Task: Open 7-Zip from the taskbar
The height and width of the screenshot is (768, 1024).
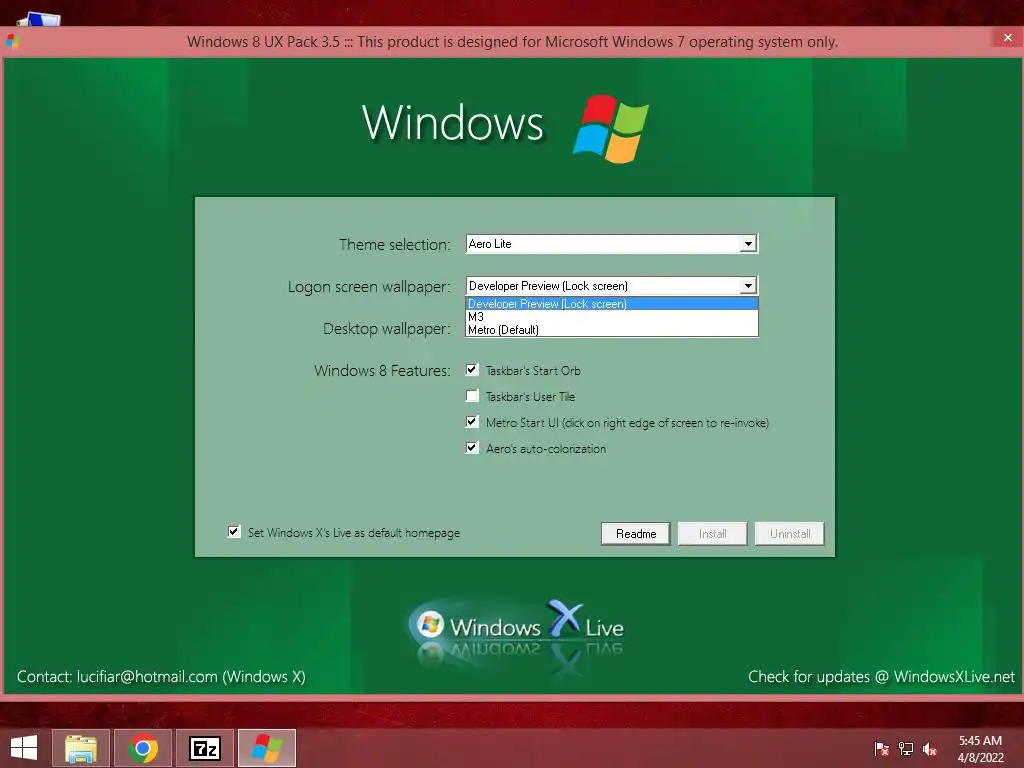Action: 204,748
